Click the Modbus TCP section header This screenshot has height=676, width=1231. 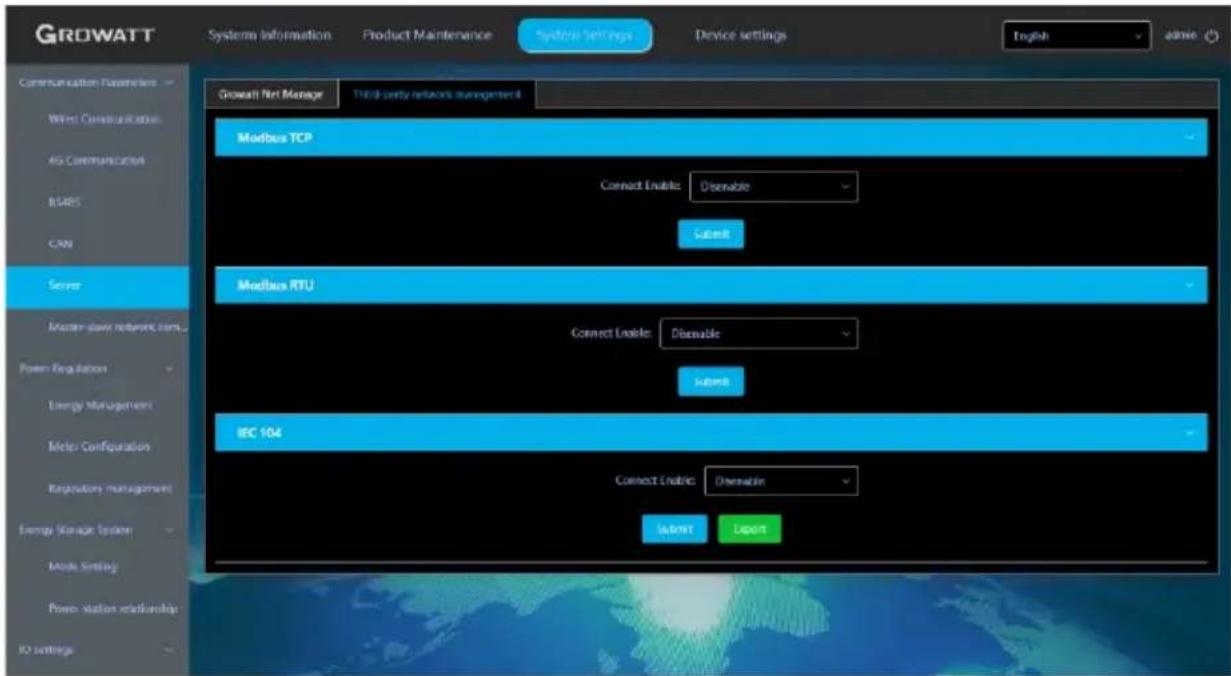click(712, 138)
